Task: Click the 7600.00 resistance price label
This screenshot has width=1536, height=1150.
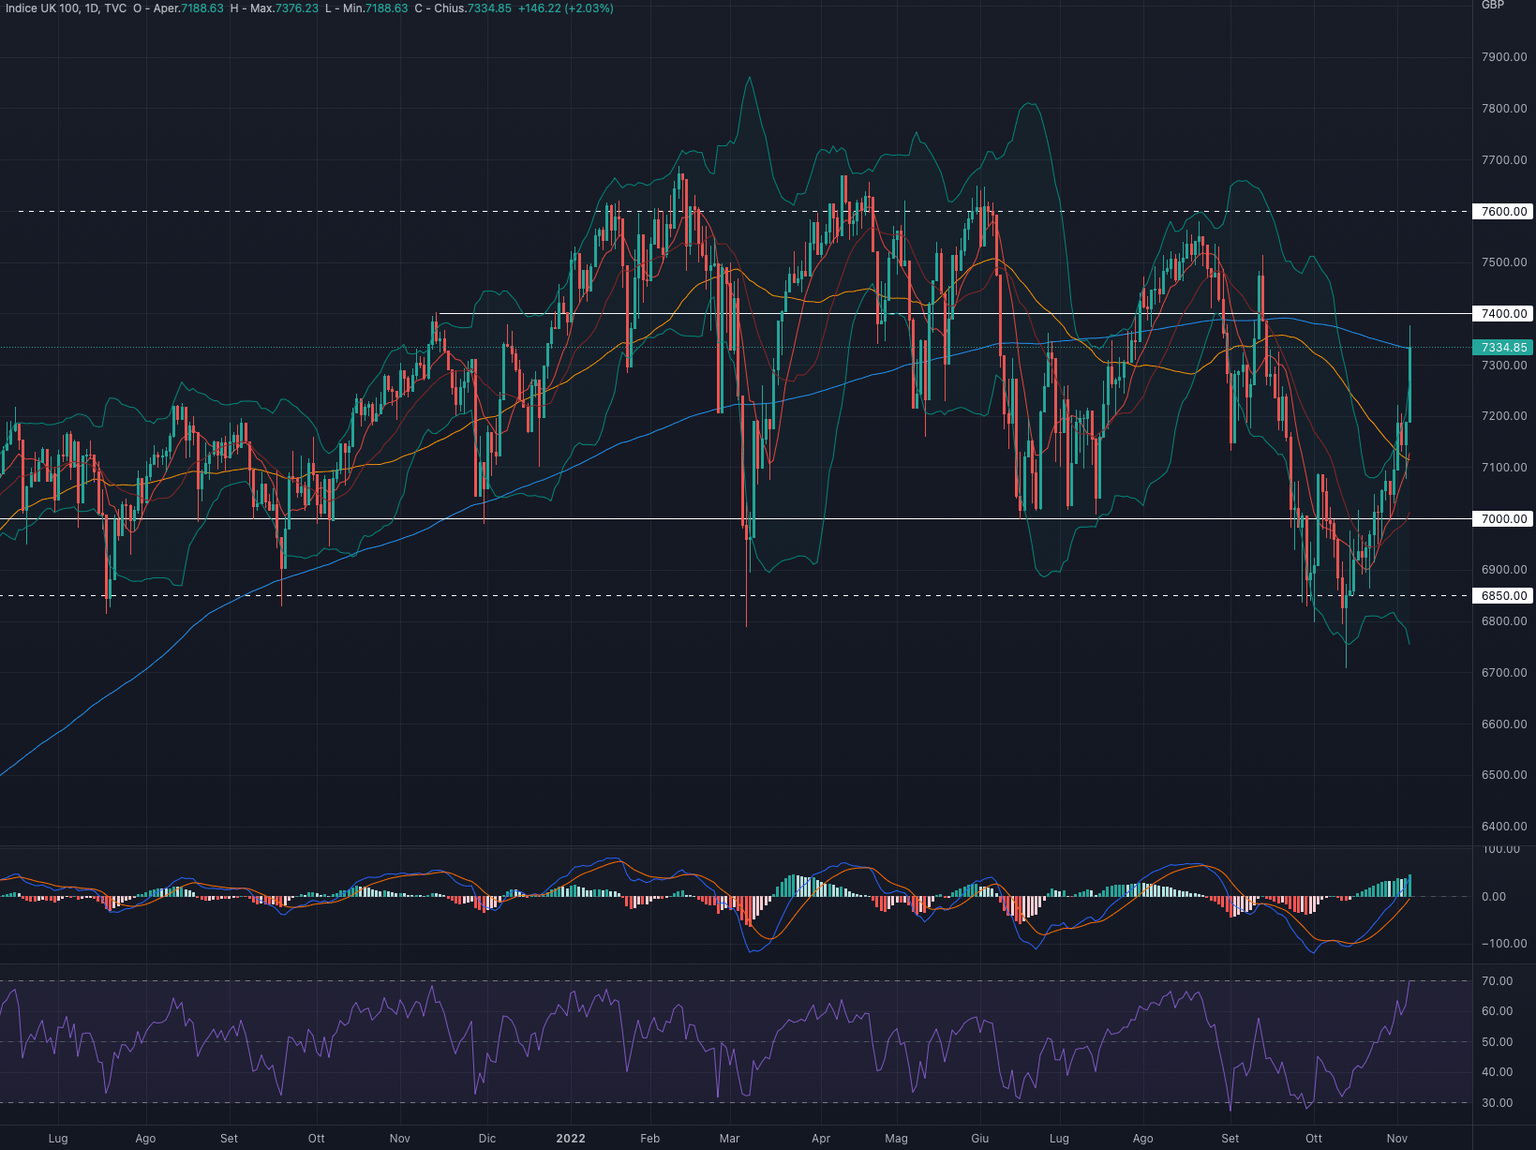Action: pyautogui.click(x=1502, y=211)
